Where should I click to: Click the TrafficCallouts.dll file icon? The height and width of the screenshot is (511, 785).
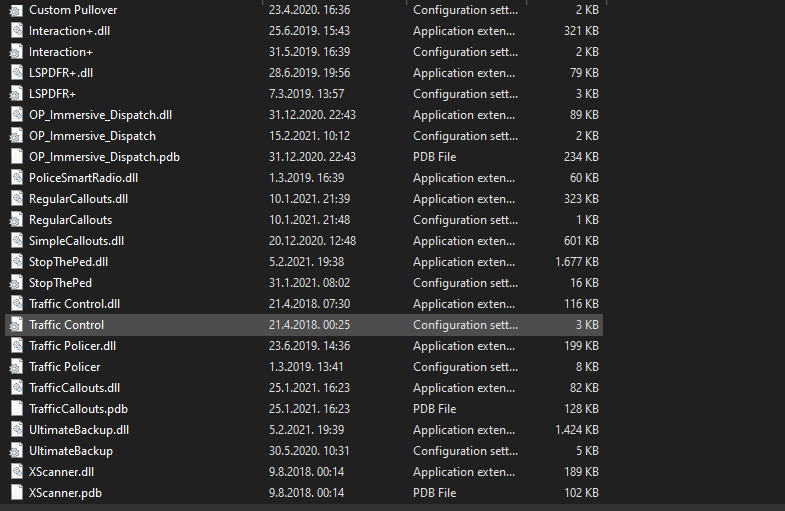click(x=17, y=388)
